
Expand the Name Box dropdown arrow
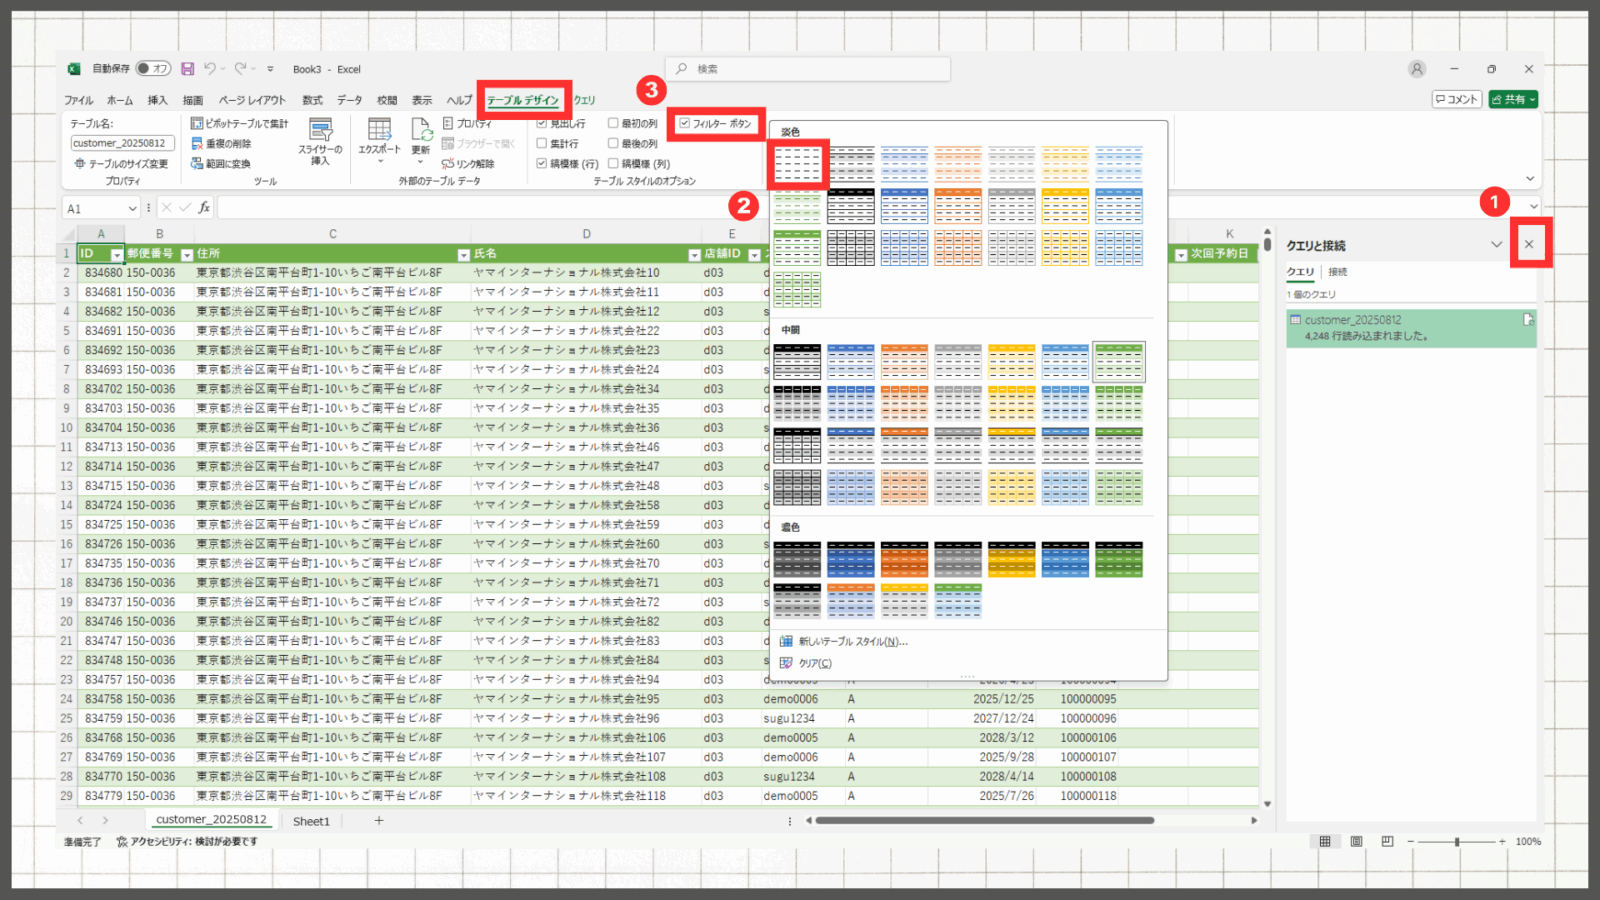(132, 208)
